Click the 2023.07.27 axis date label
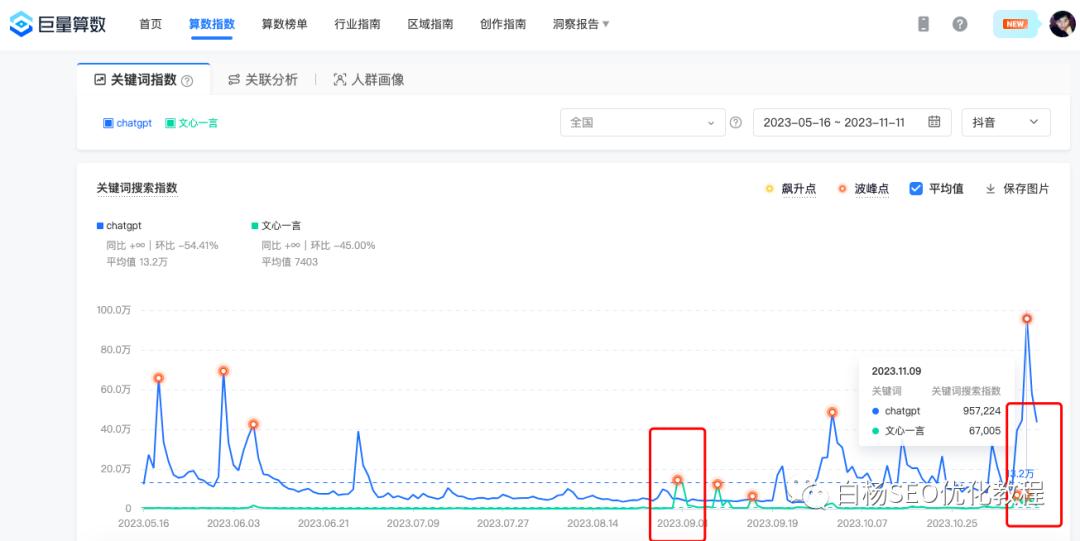 503,523
